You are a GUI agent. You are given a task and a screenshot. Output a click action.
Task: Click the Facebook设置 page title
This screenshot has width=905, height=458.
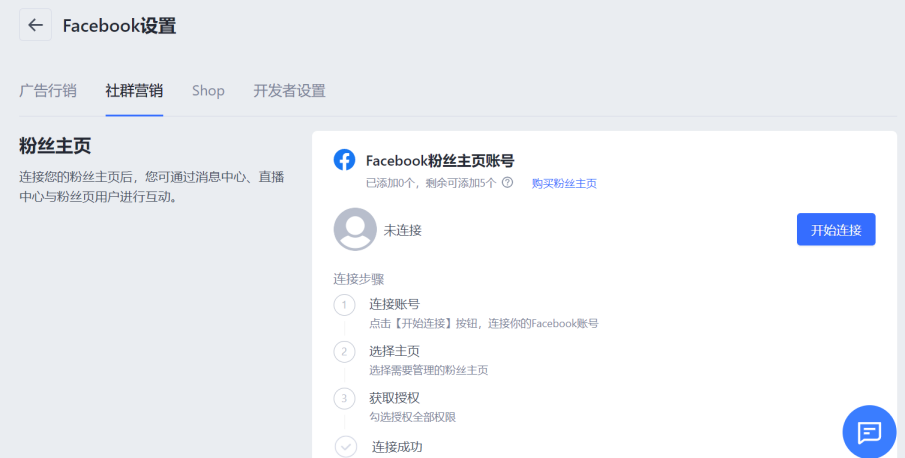coord(119,25)
